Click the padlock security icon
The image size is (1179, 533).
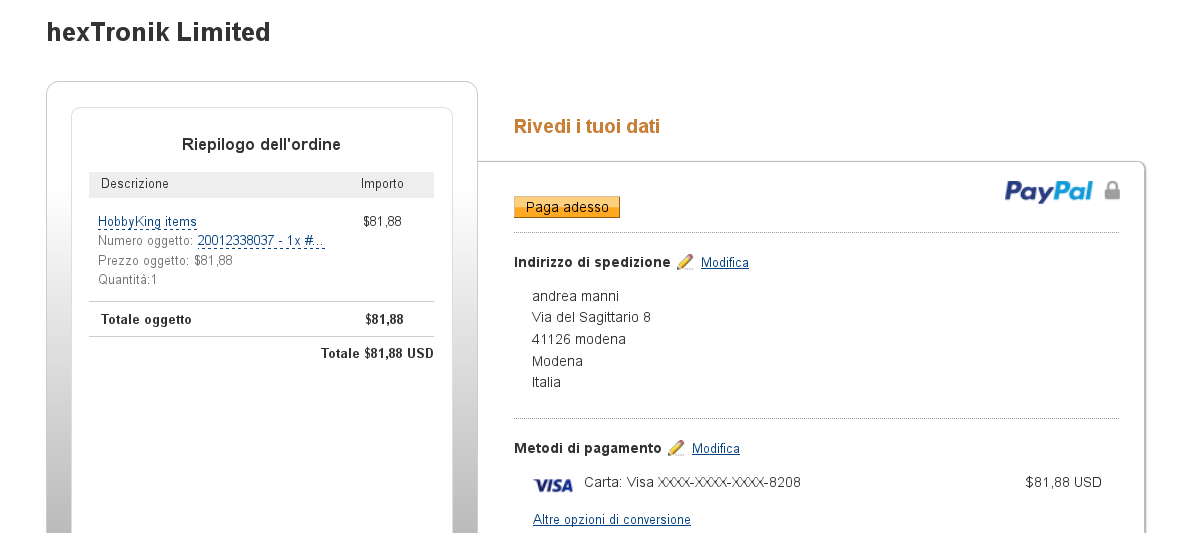coord(1112,190)
